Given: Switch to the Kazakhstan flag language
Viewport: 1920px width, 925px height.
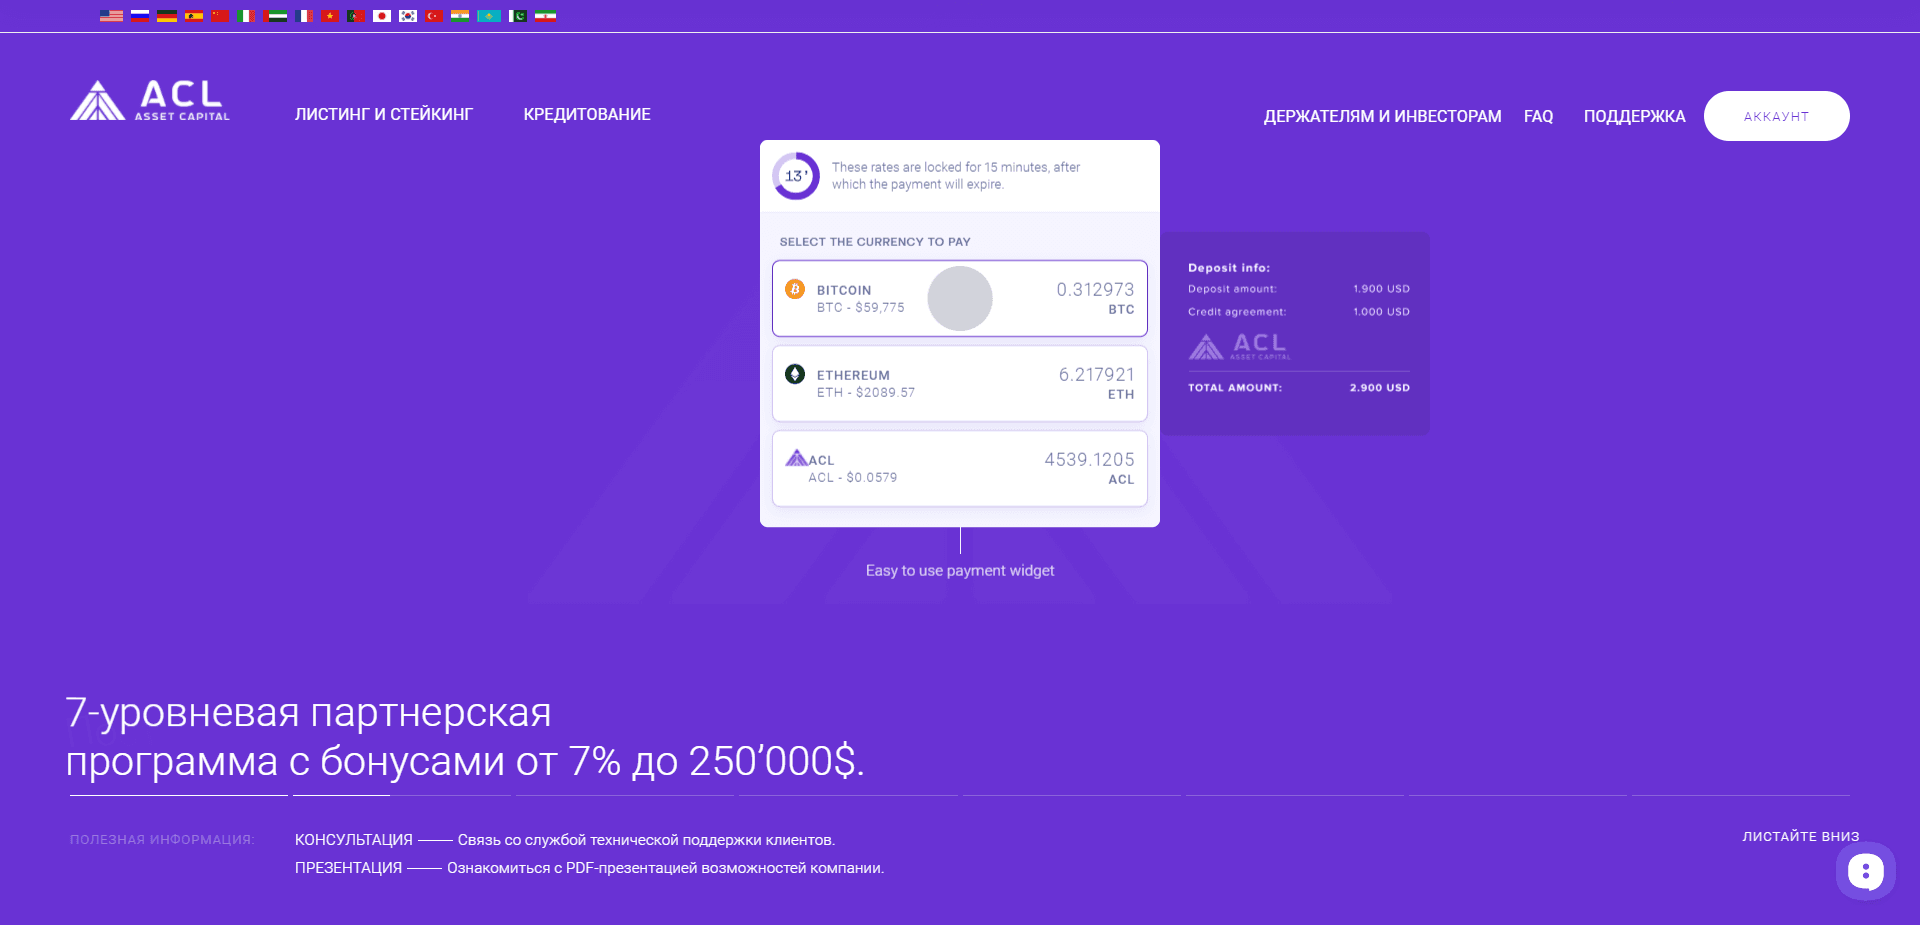Looking at the screenshot, I should pos(489,16).
